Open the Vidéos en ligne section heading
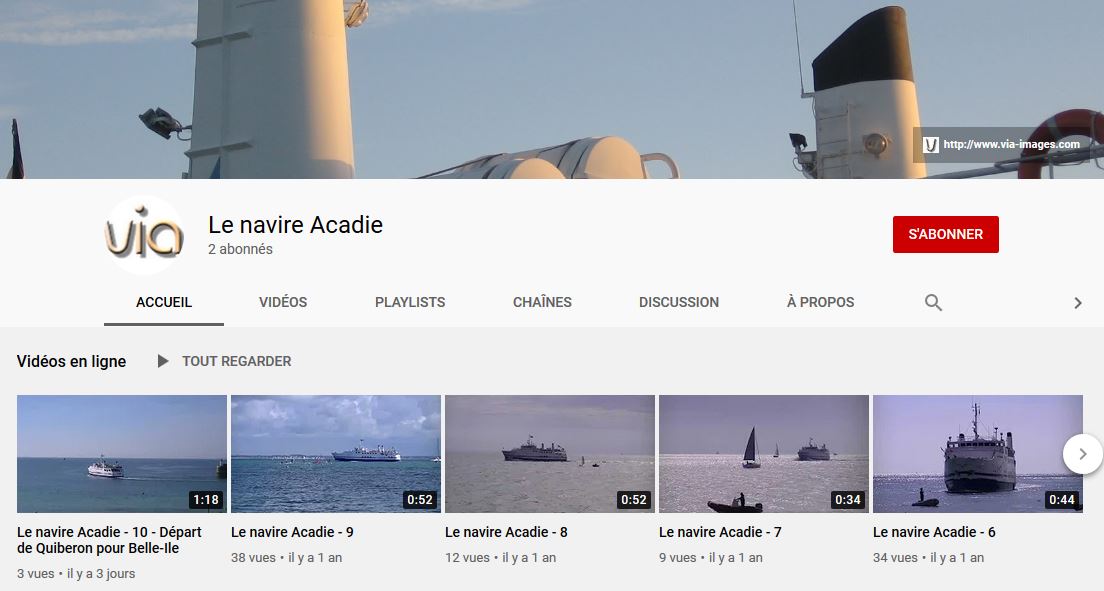This screenshot has width=1104, height=591. point(71,361)
